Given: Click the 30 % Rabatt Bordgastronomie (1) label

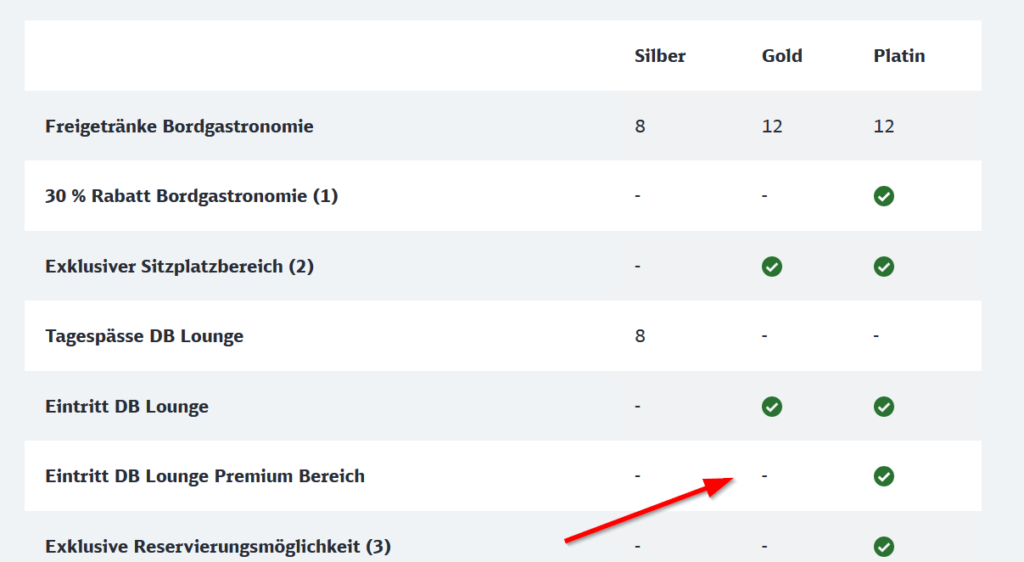Looking at the screenshot, I should [x=191, y=196].
